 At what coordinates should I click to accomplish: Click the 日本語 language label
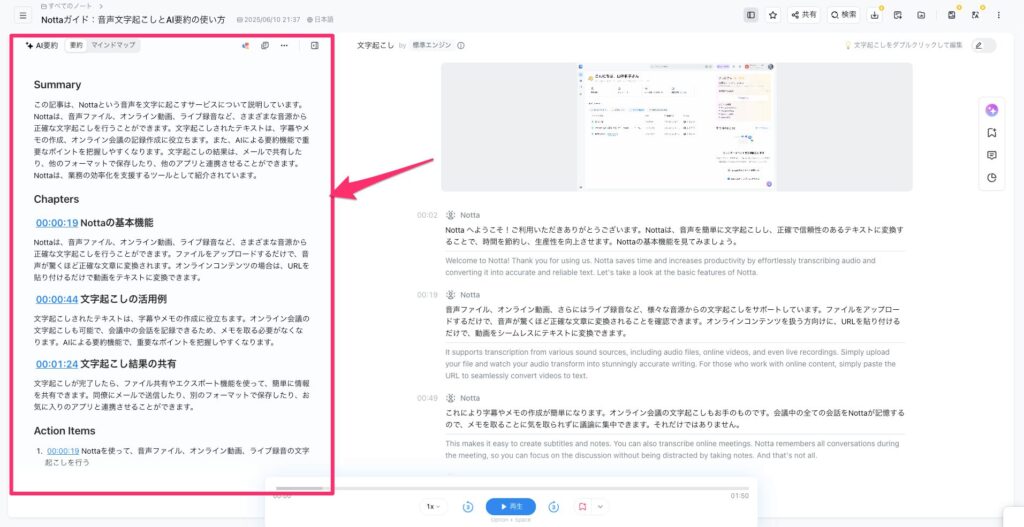(319, 20)
